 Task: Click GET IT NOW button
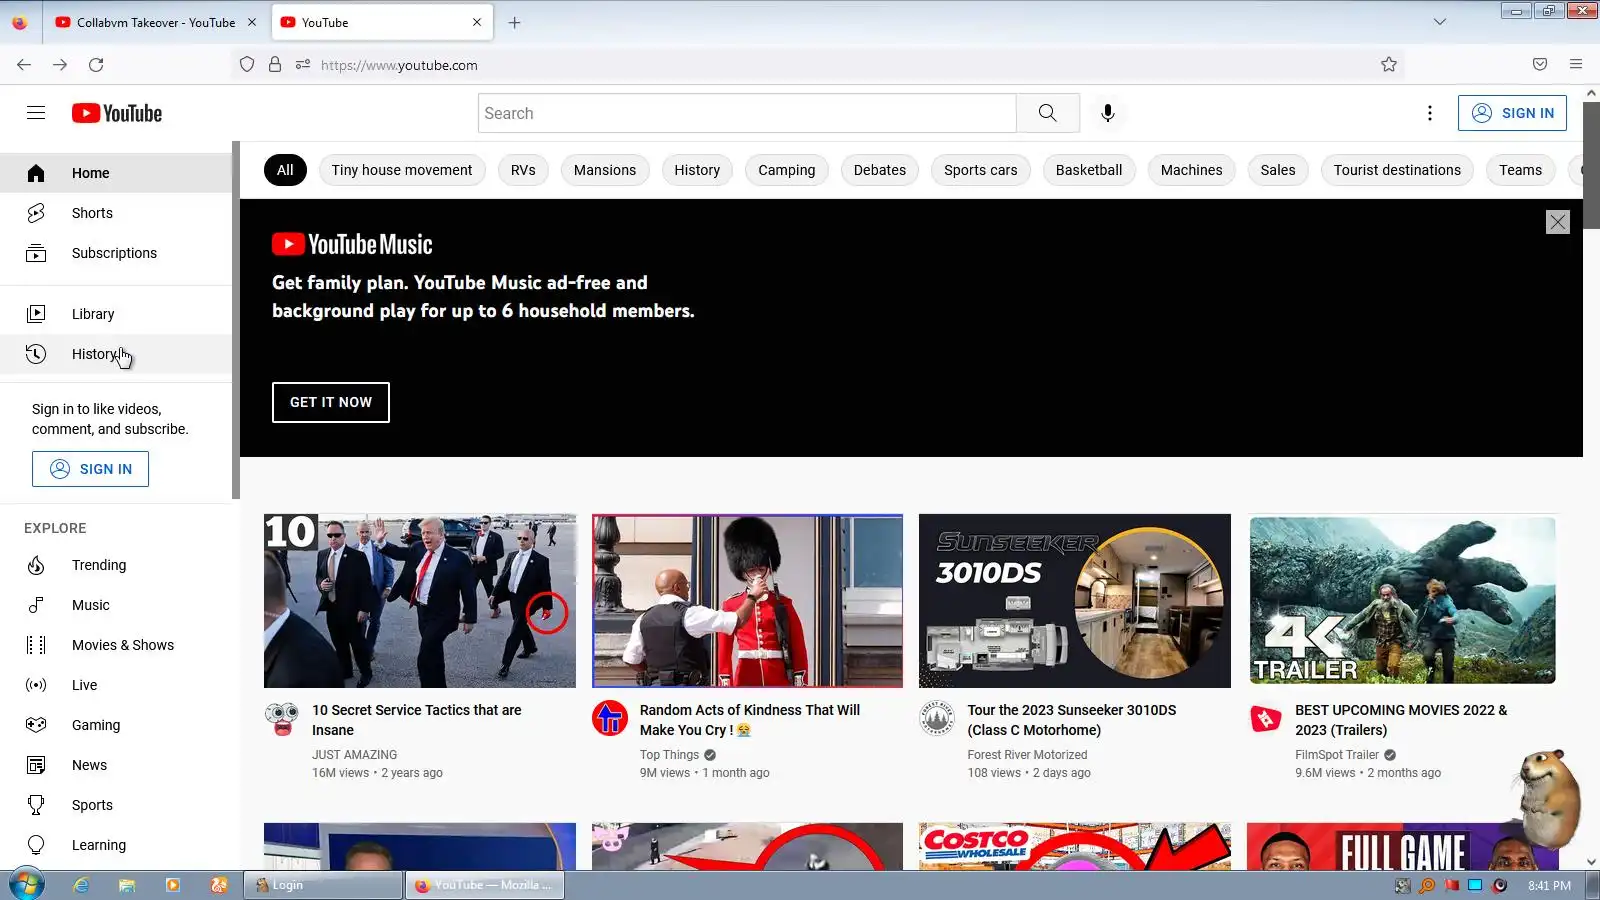tap(331, 402)
